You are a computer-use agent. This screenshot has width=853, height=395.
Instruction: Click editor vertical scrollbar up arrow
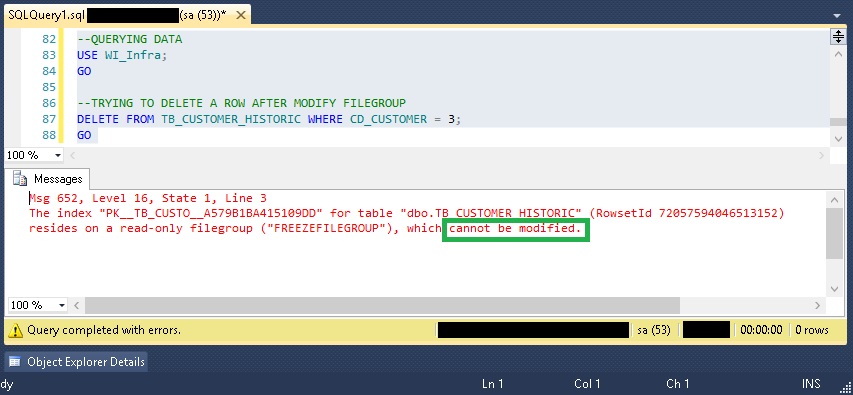point(837,54)
